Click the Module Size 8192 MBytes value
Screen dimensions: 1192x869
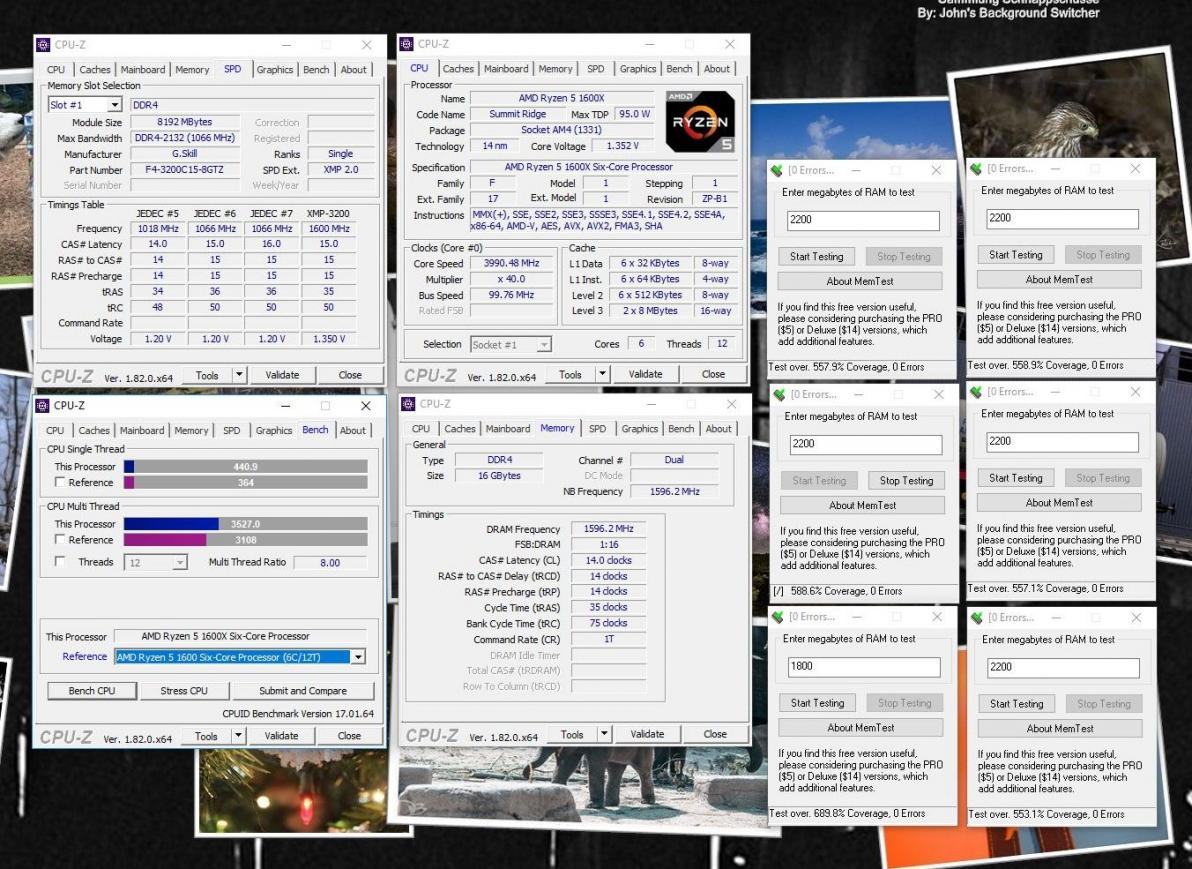185,122
